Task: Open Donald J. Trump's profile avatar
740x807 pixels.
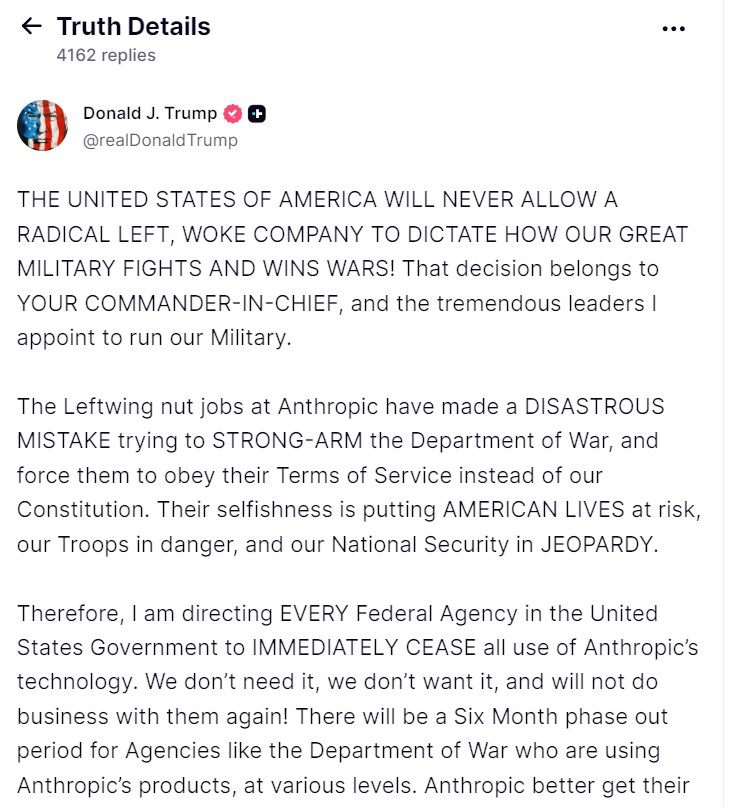Action: pyautogui.click(x=42, y=126)
